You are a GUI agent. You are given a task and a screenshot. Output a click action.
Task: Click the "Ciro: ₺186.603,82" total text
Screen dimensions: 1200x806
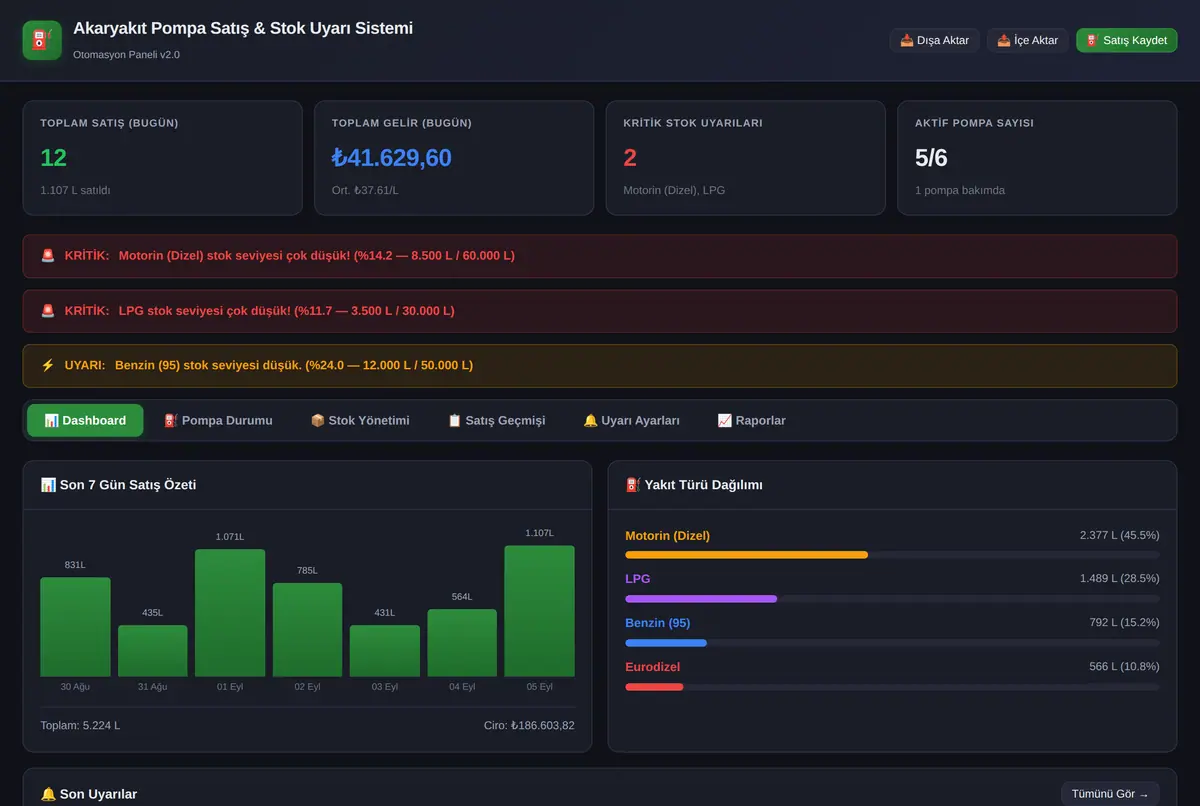(x=529, y=725)
